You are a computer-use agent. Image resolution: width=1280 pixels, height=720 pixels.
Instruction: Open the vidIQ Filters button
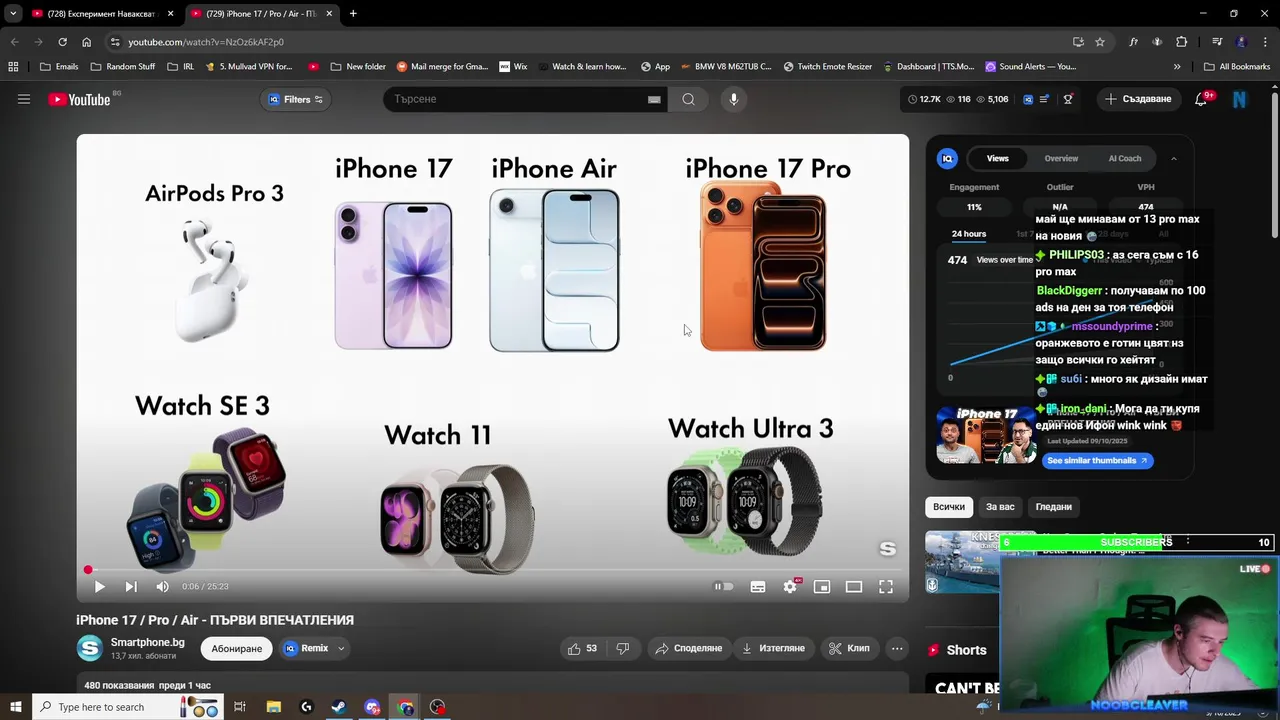pyautogui.click(x=296, y=99)
